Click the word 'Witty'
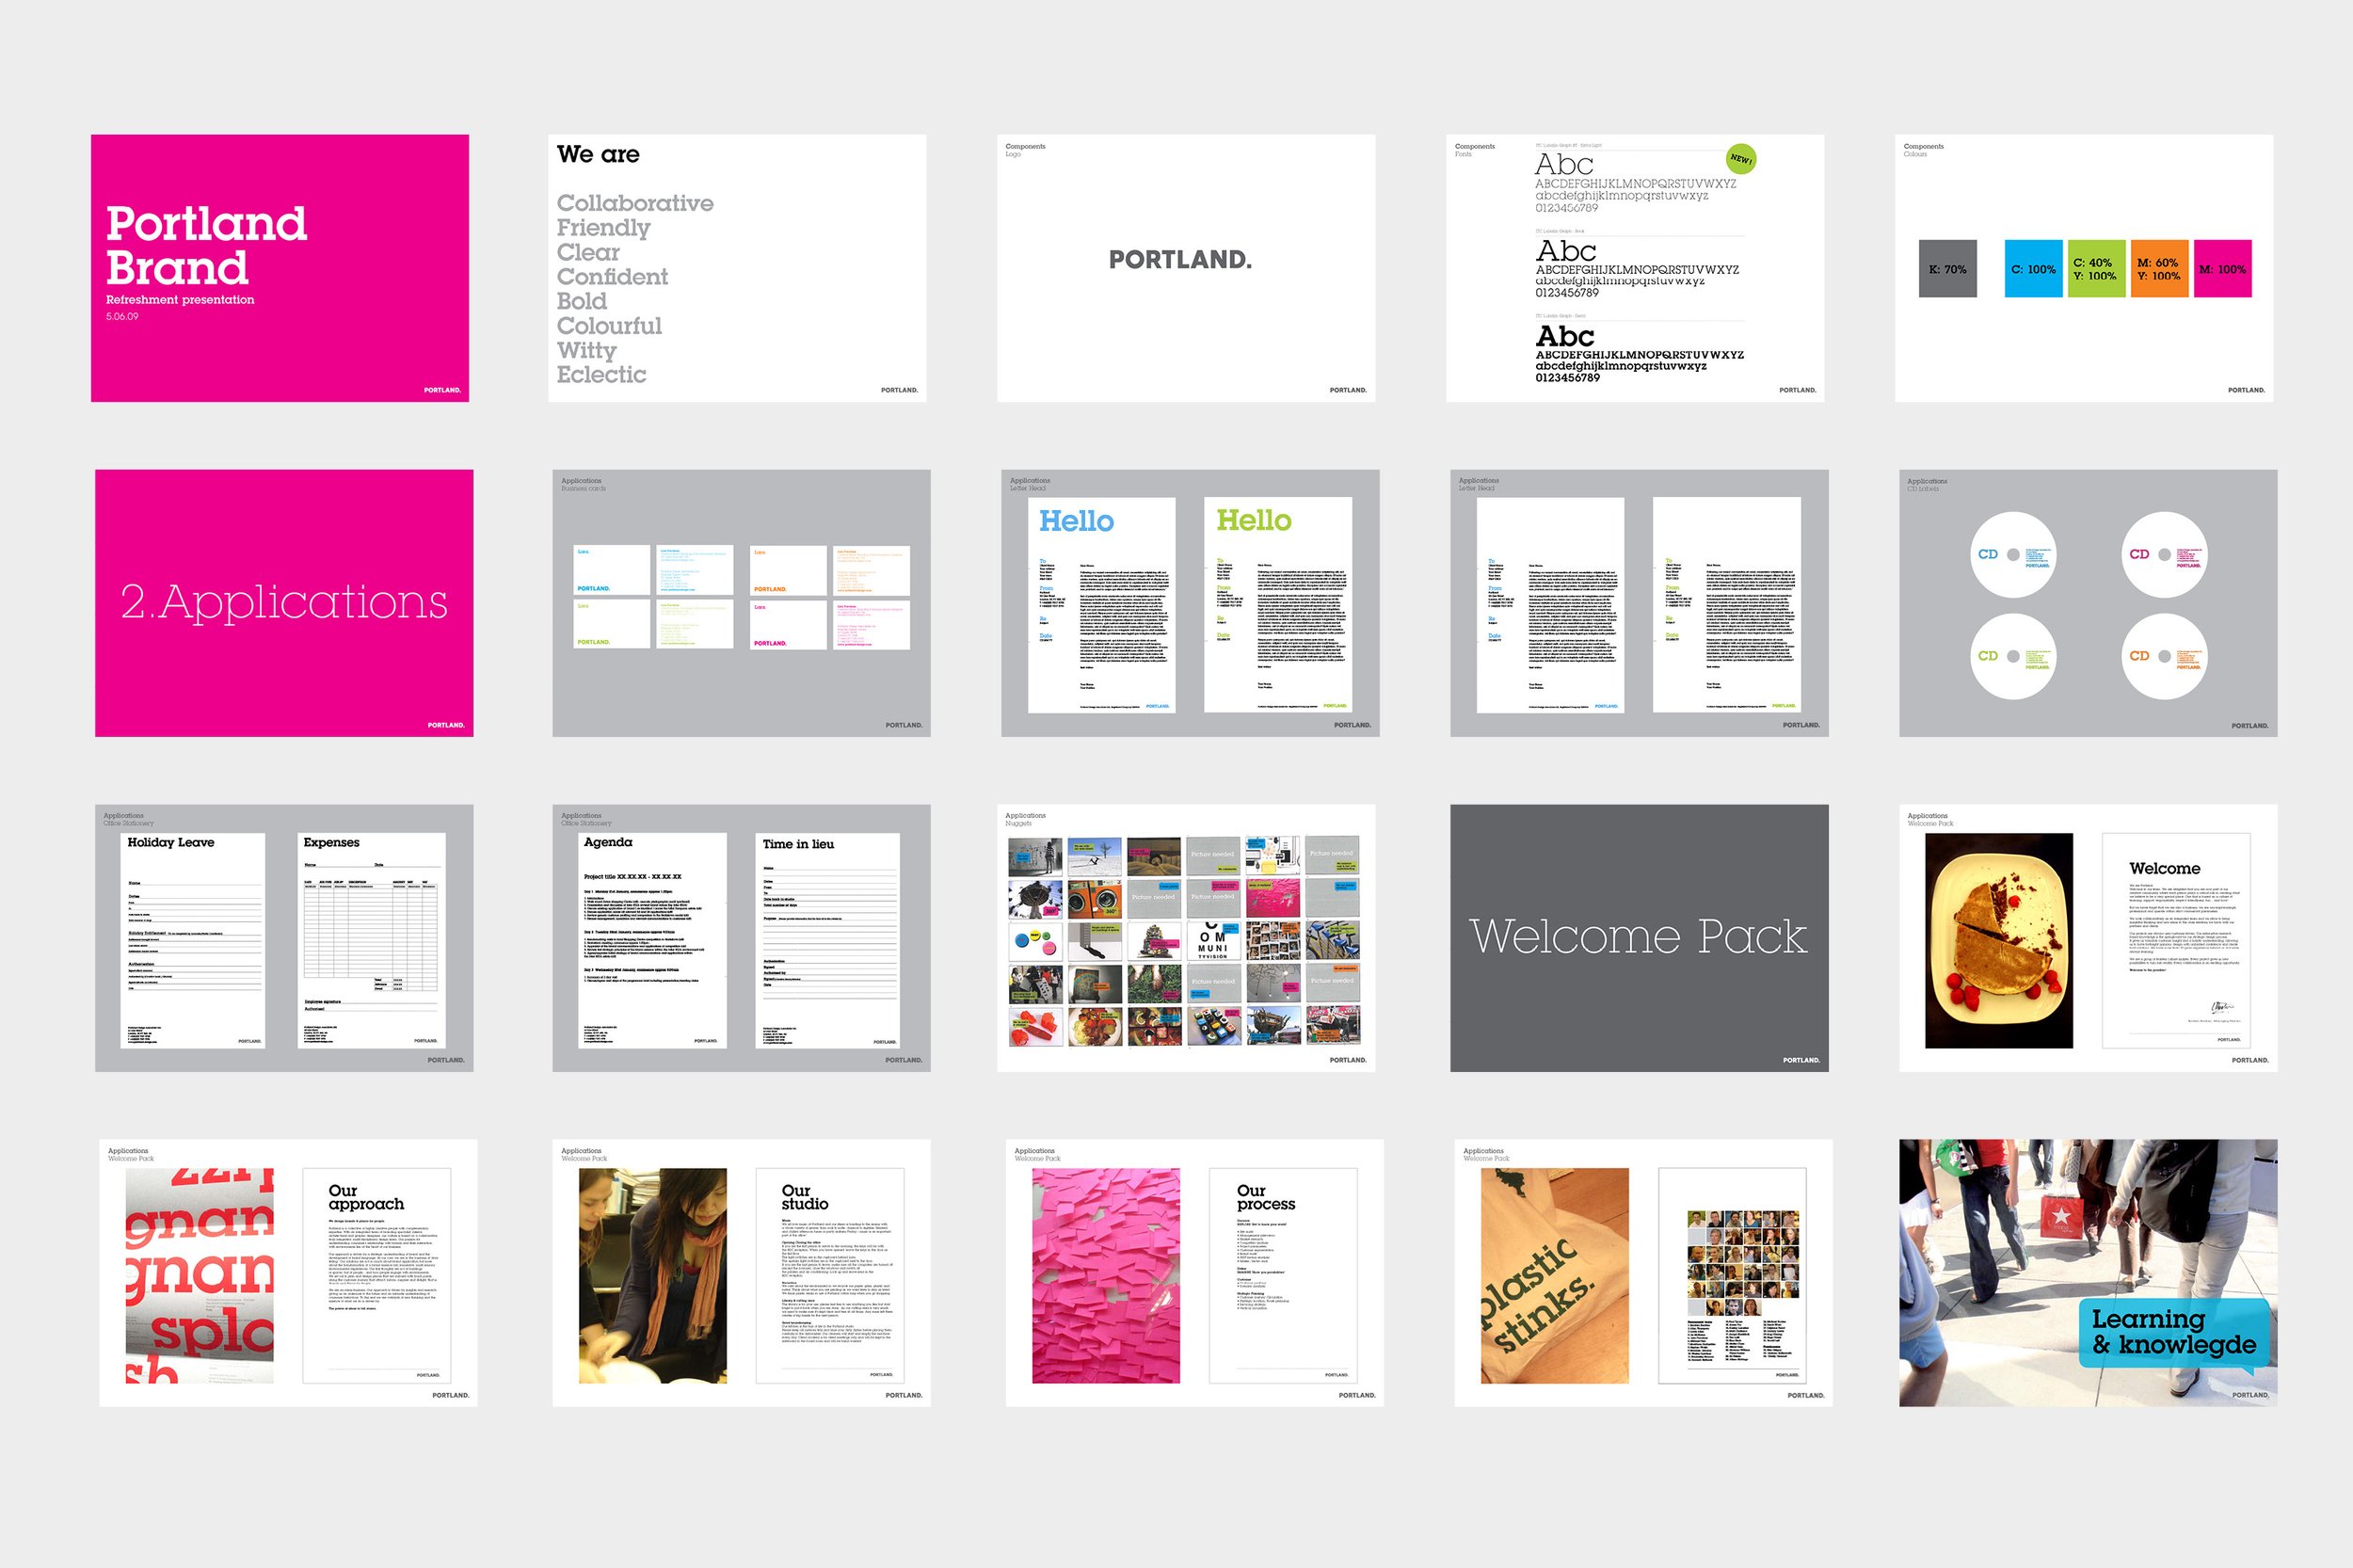The width and height of the screenshot is (2353, 1568). coord(586,350)
